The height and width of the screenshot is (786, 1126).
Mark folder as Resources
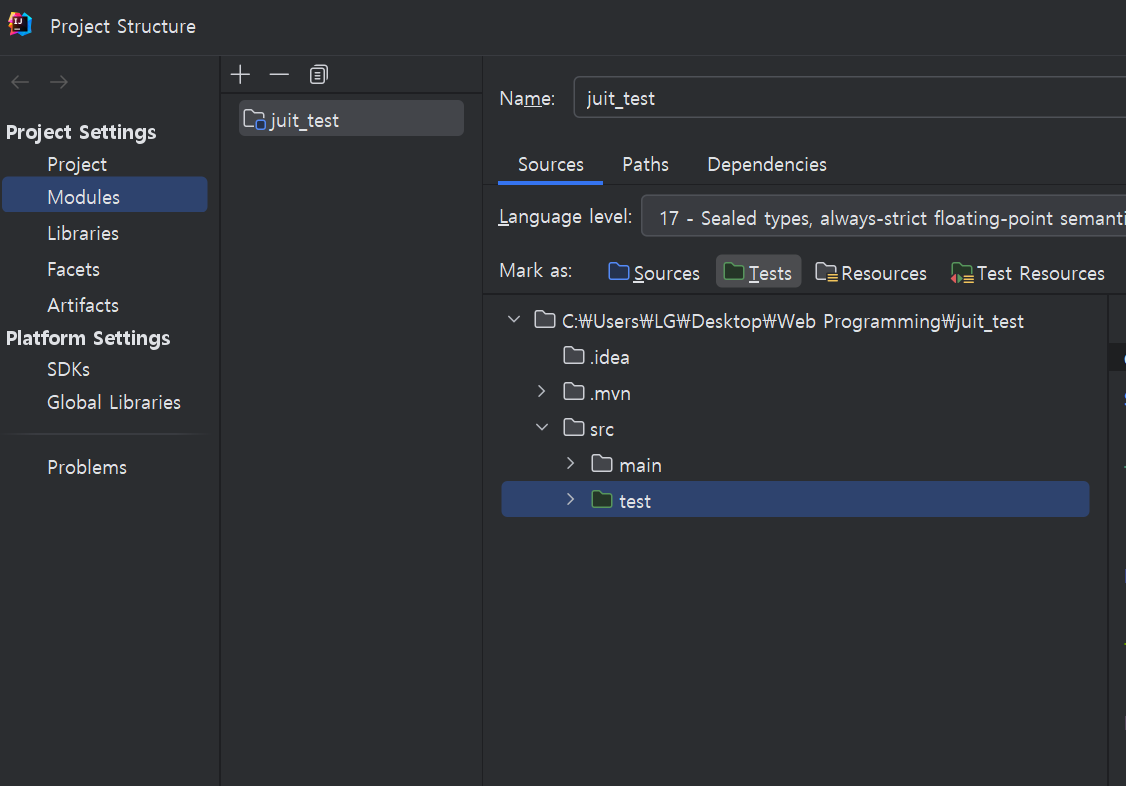coord(870,273)
